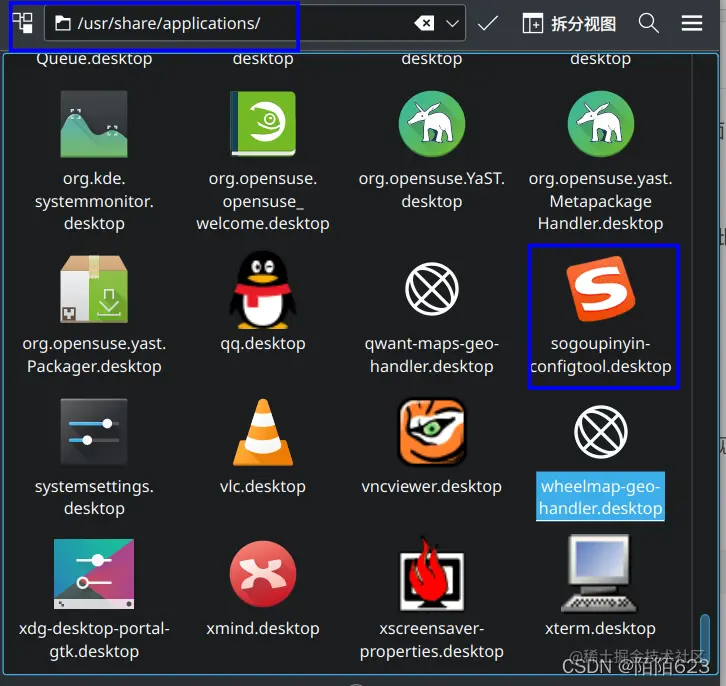The image size is (726, 686).
Task: Toggle the 拆分视图 split view button
Action: coord(569,23)
